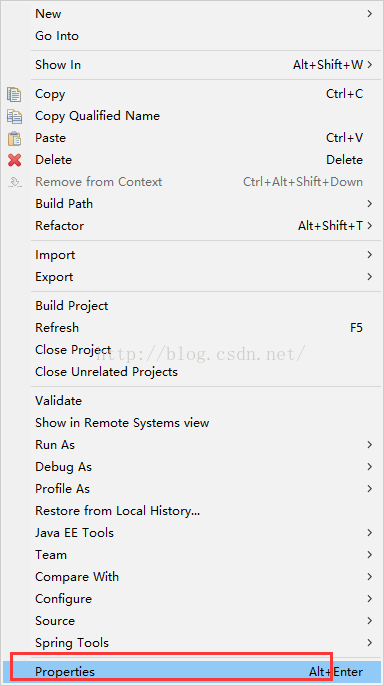Click the Copy icon in the menu
The image size is (384, 686).
(x=14, y=94)
